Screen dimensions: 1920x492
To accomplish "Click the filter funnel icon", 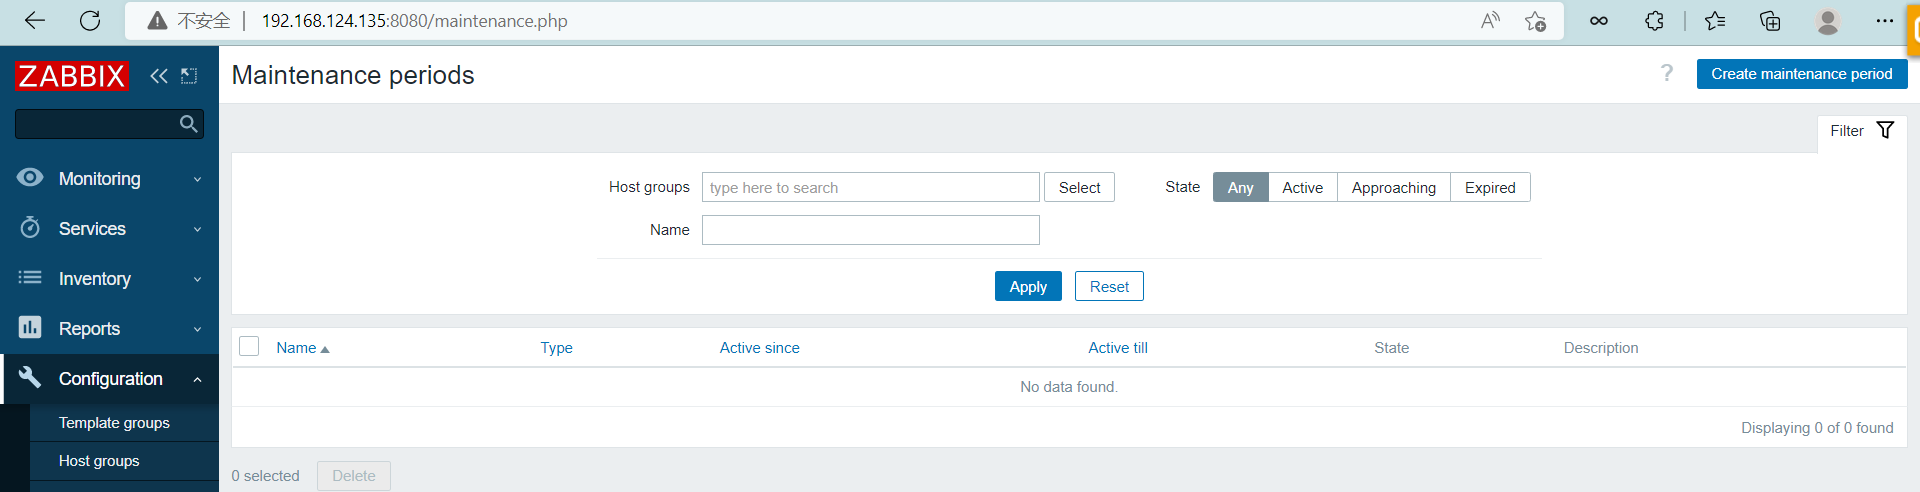I will click(x=1885, y=130).
